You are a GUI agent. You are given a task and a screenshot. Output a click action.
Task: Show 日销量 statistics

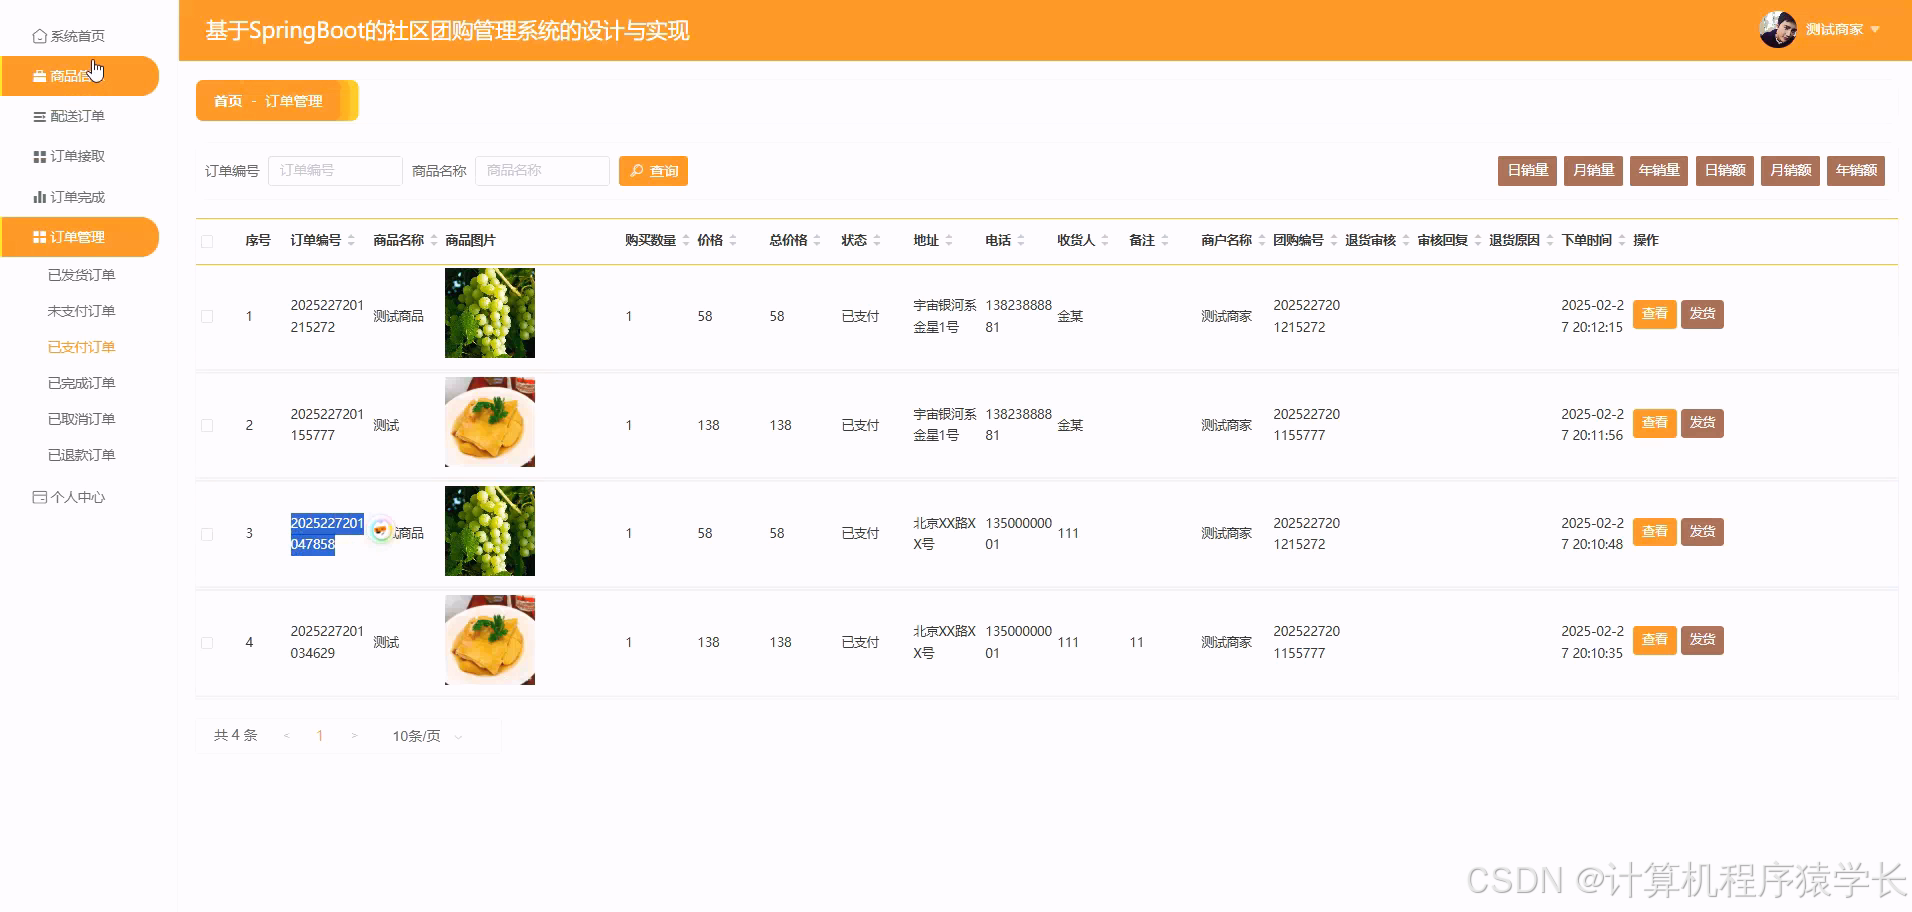coord(1527,170)
